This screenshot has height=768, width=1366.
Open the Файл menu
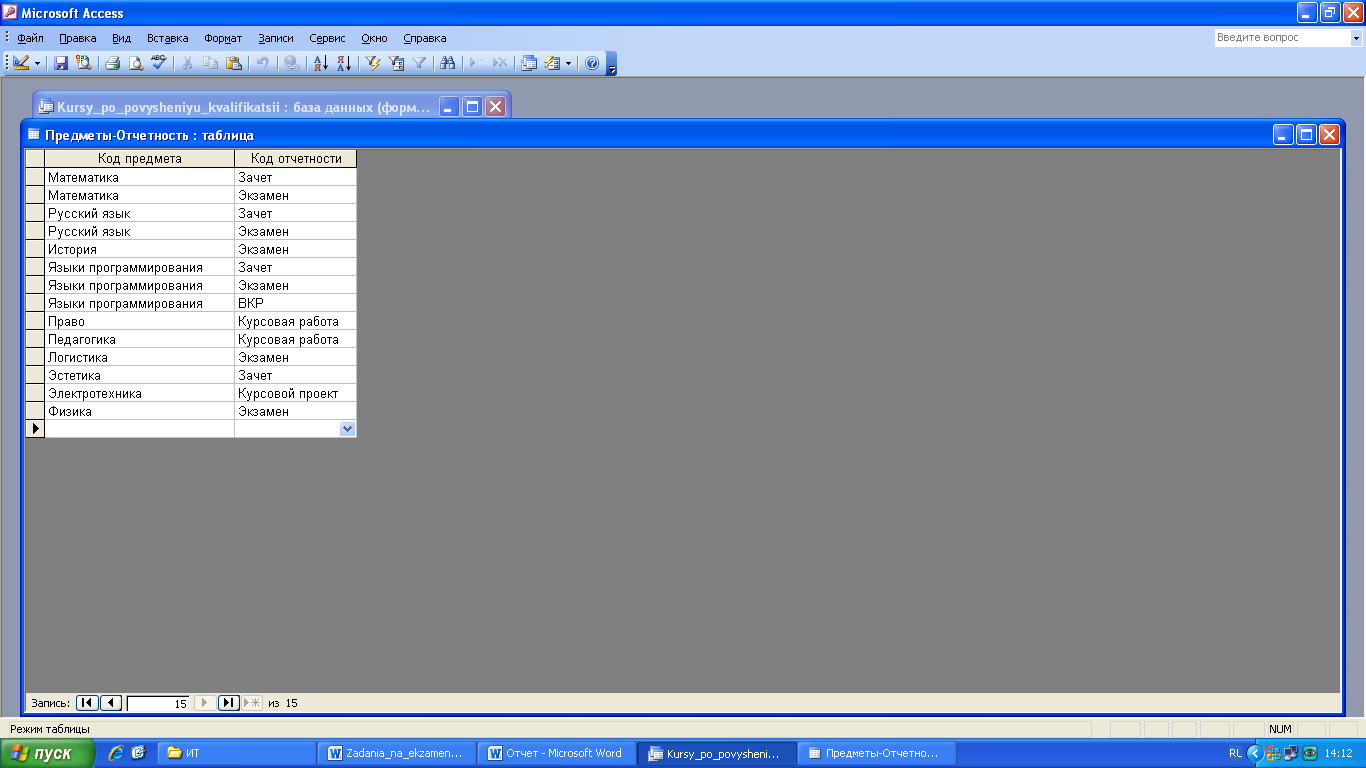(30, 38)
